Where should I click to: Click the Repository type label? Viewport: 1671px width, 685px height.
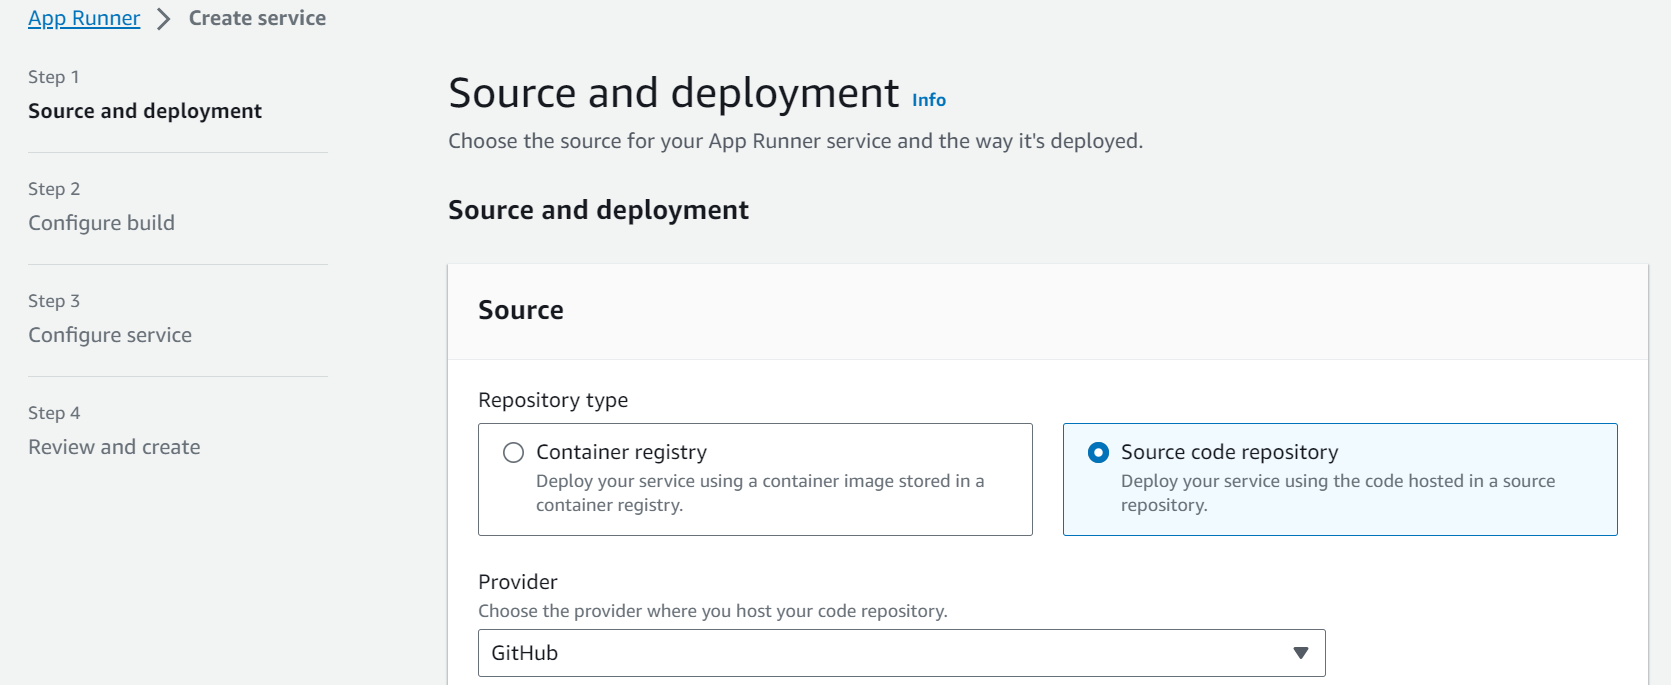pos(553,400)
